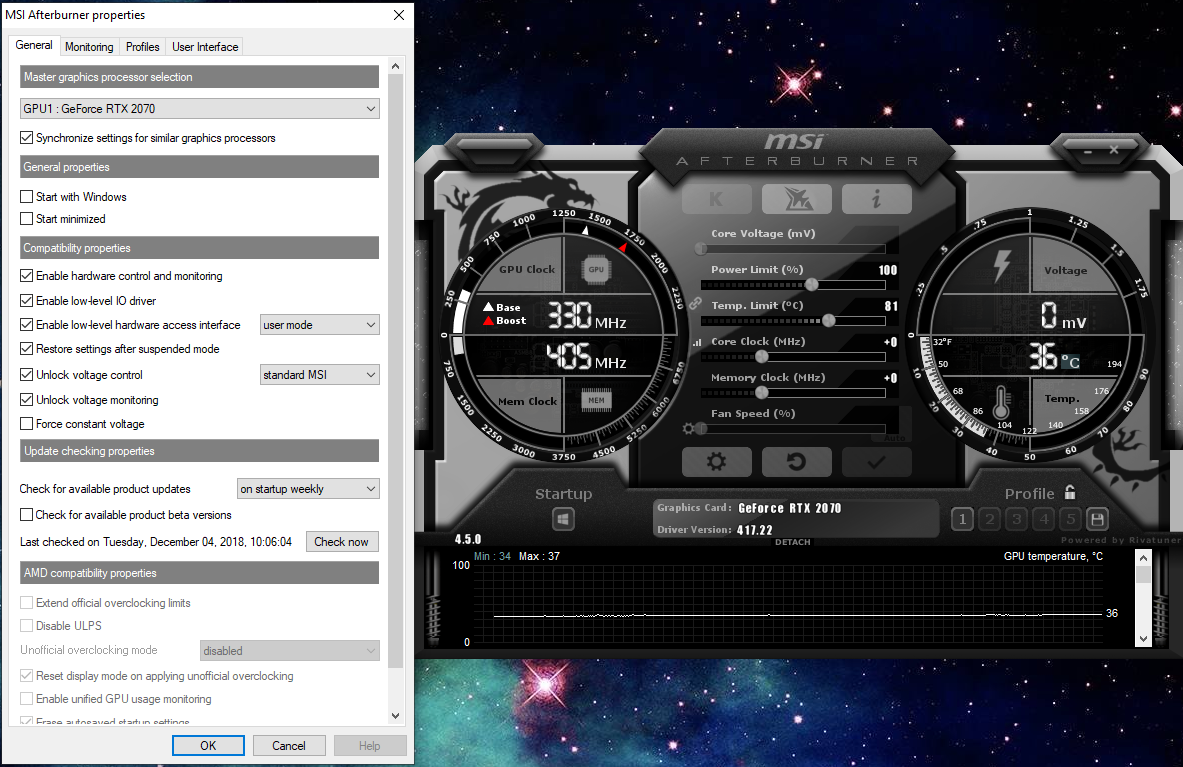Switch to the Profiles tab
Image resolution: width=1183 pixels, height=767 pixels.
[143, 47]
